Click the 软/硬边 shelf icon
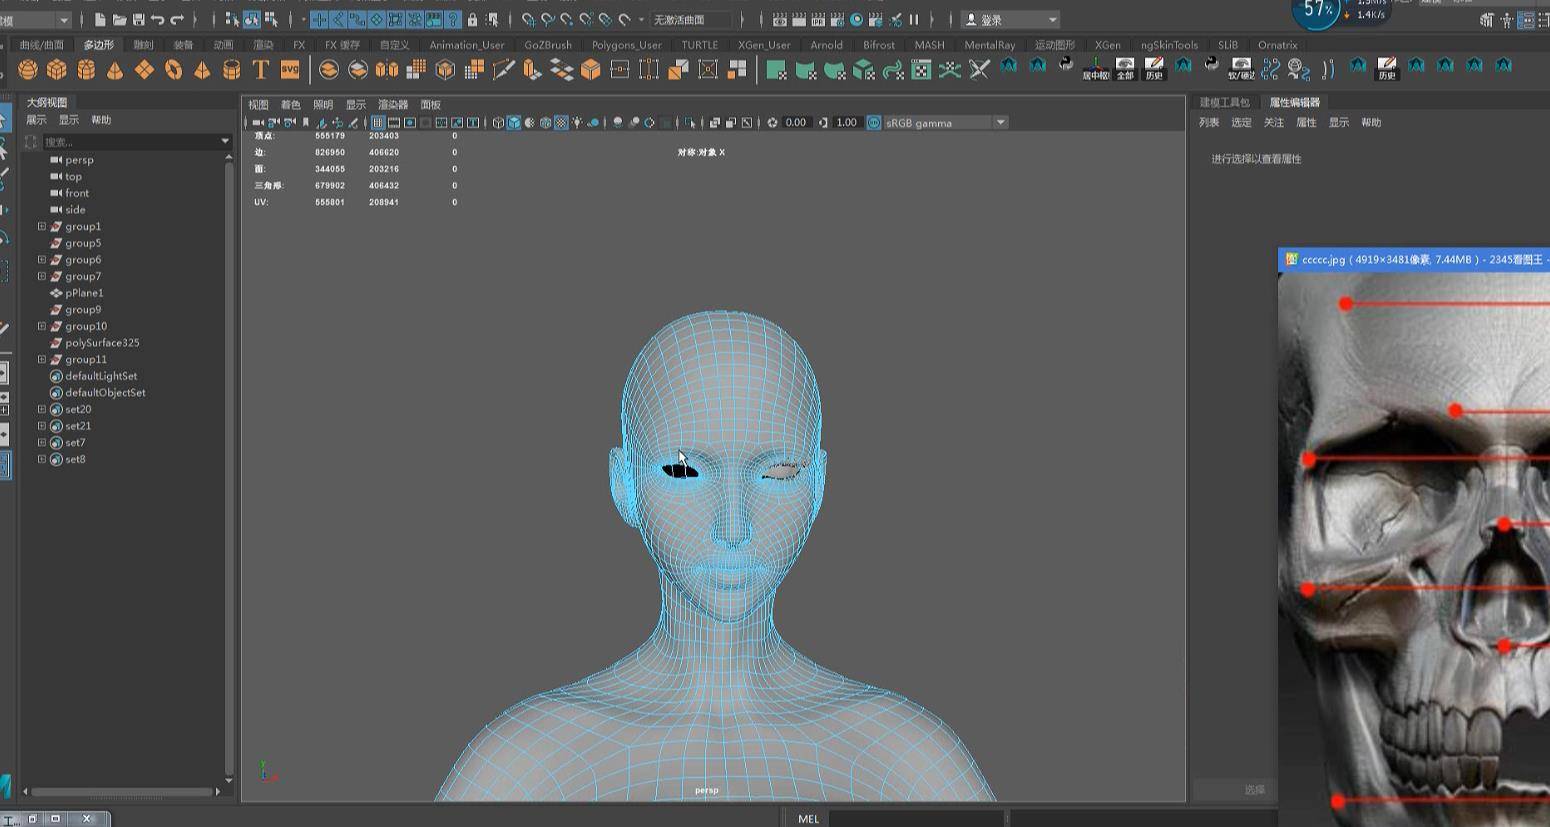1550x827 pixels. click(x=1241, y=68)
